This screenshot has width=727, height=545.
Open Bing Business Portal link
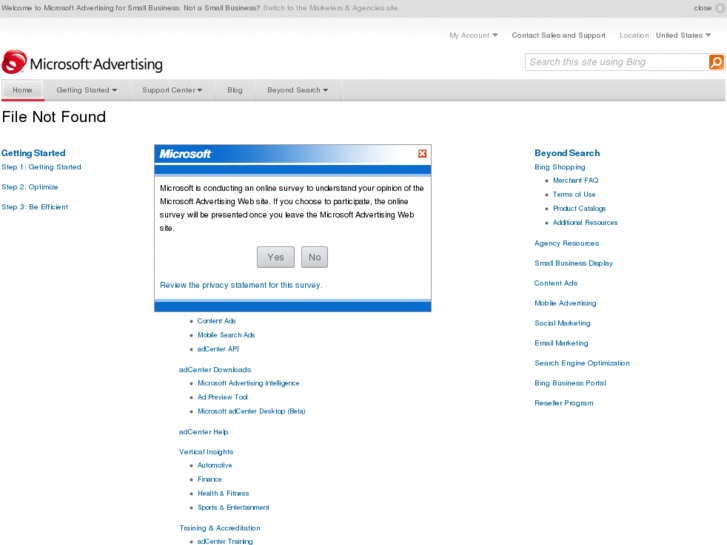570,383
